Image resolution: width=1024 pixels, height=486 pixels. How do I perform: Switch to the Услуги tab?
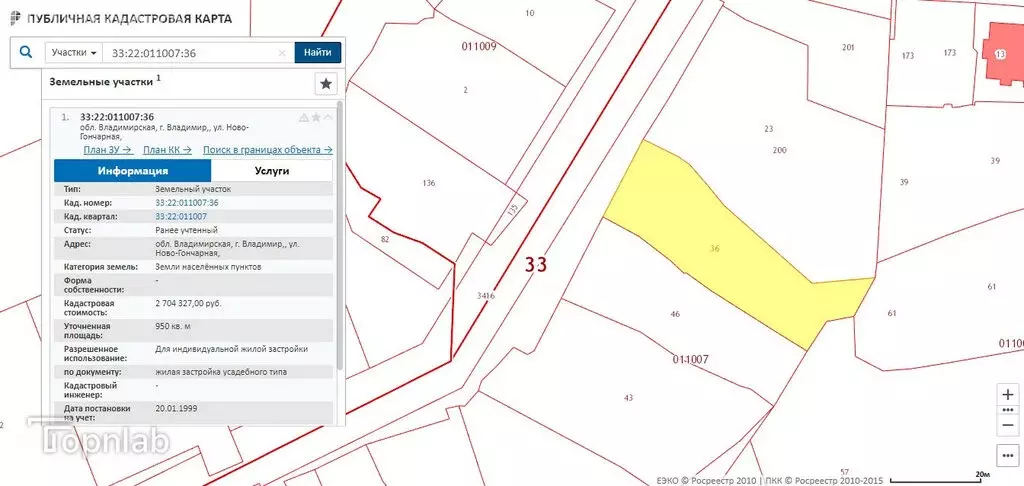coord(272,171)
